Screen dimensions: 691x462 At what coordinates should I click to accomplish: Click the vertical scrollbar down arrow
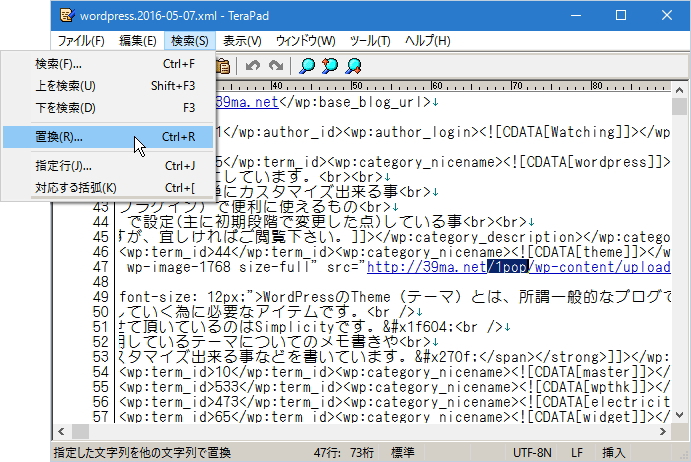point(679,415)
